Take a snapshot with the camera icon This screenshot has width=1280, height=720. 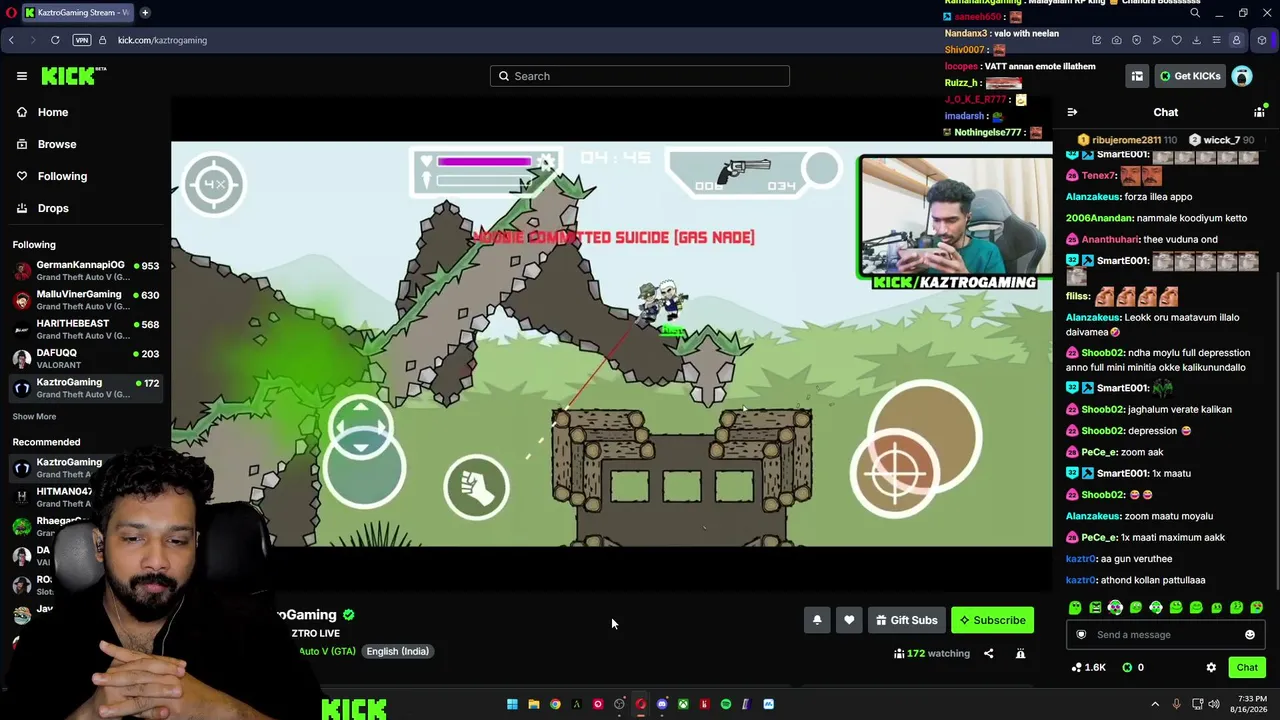pos(1116,40)
